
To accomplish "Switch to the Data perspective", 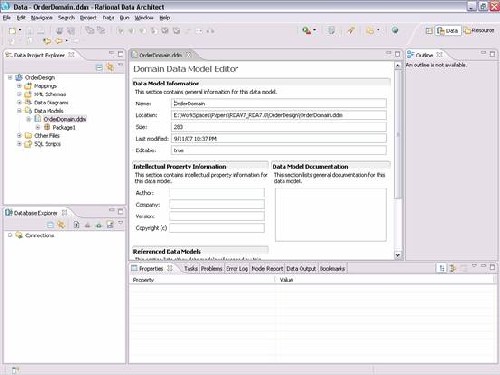I will [448, 31].
